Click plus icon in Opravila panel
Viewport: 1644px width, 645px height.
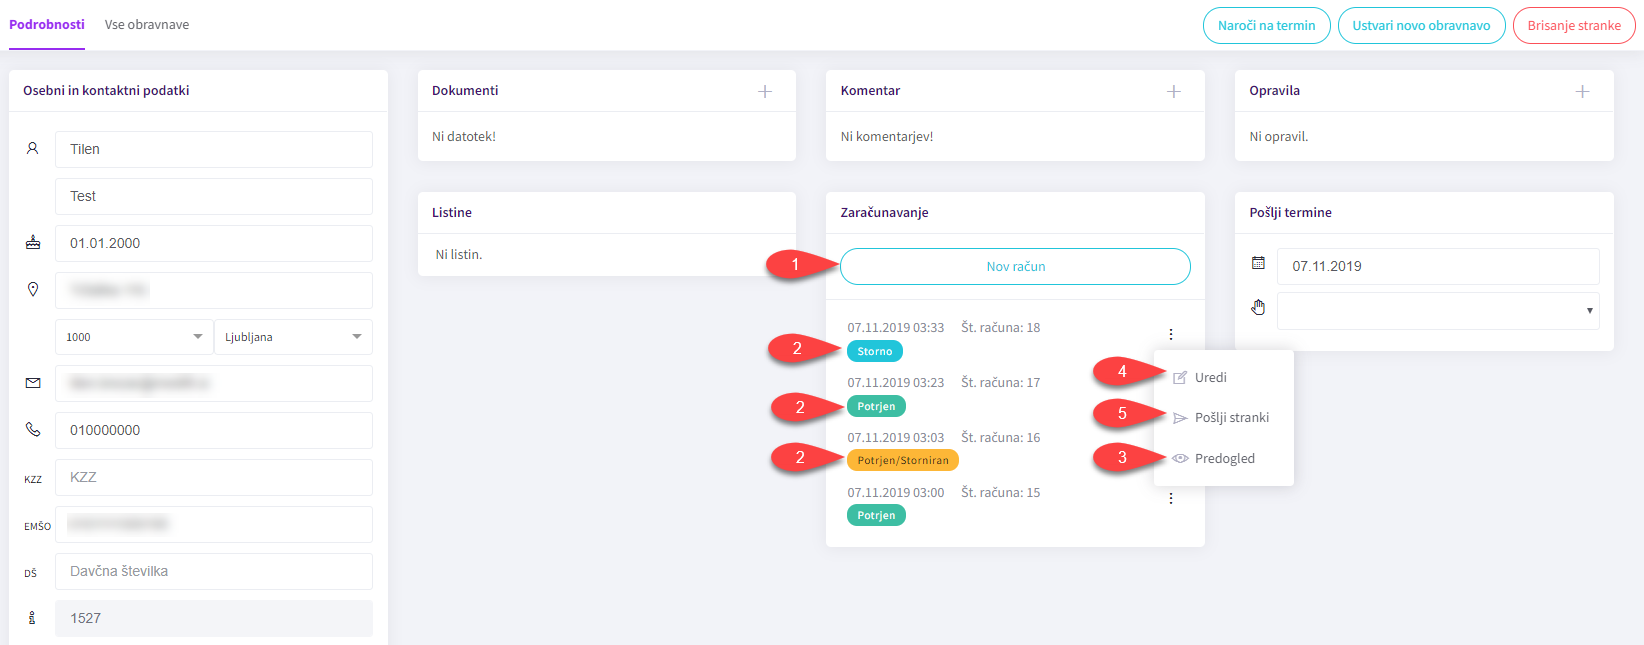click(x=1582, y=91)
